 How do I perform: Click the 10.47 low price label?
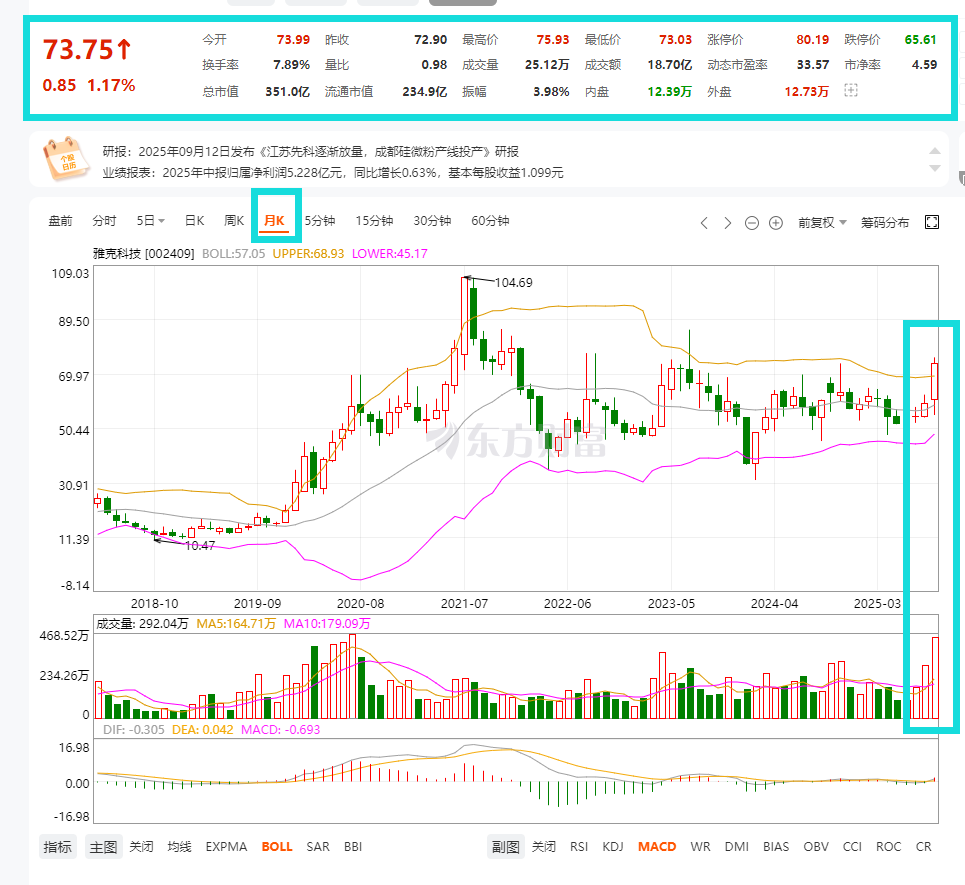(x=200, y=545)
